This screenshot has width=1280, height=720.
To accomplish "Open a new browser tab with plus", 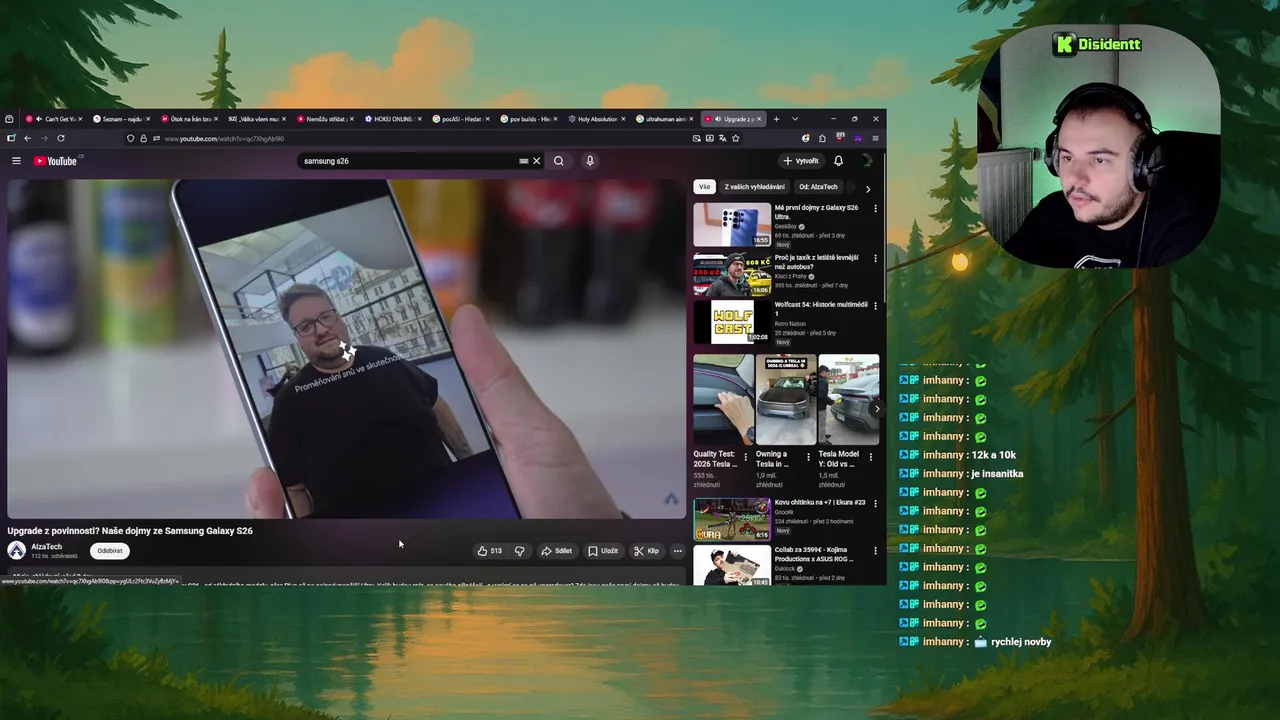I will [x=776, y=119].
